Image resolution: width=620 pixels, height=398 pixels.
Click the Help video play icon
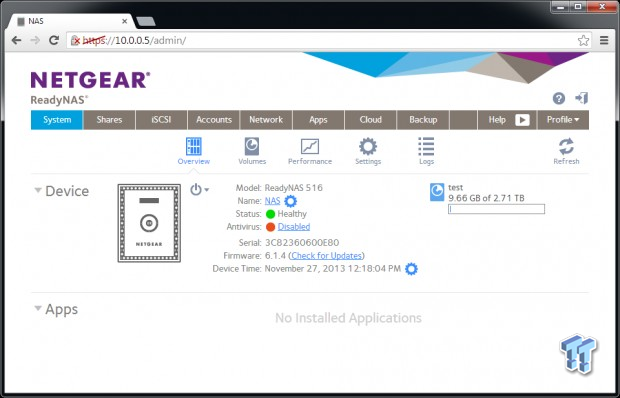(x=522, y=120)
